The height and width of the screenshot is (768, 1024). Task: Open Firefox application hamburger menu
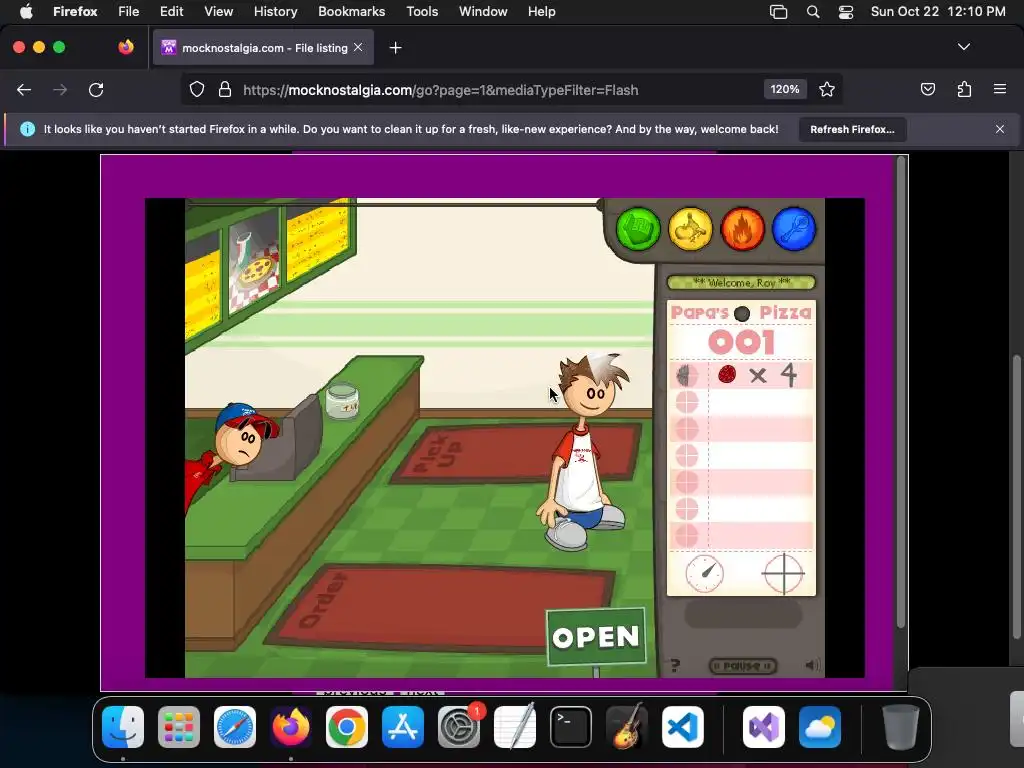point(1000,89)
